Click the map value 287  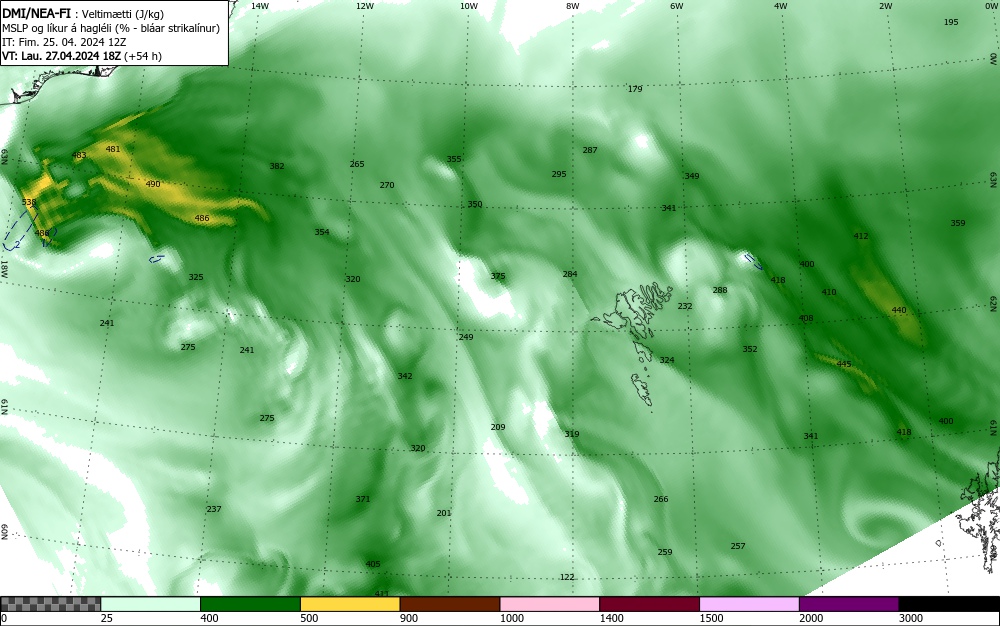click(x=590, y=150)
